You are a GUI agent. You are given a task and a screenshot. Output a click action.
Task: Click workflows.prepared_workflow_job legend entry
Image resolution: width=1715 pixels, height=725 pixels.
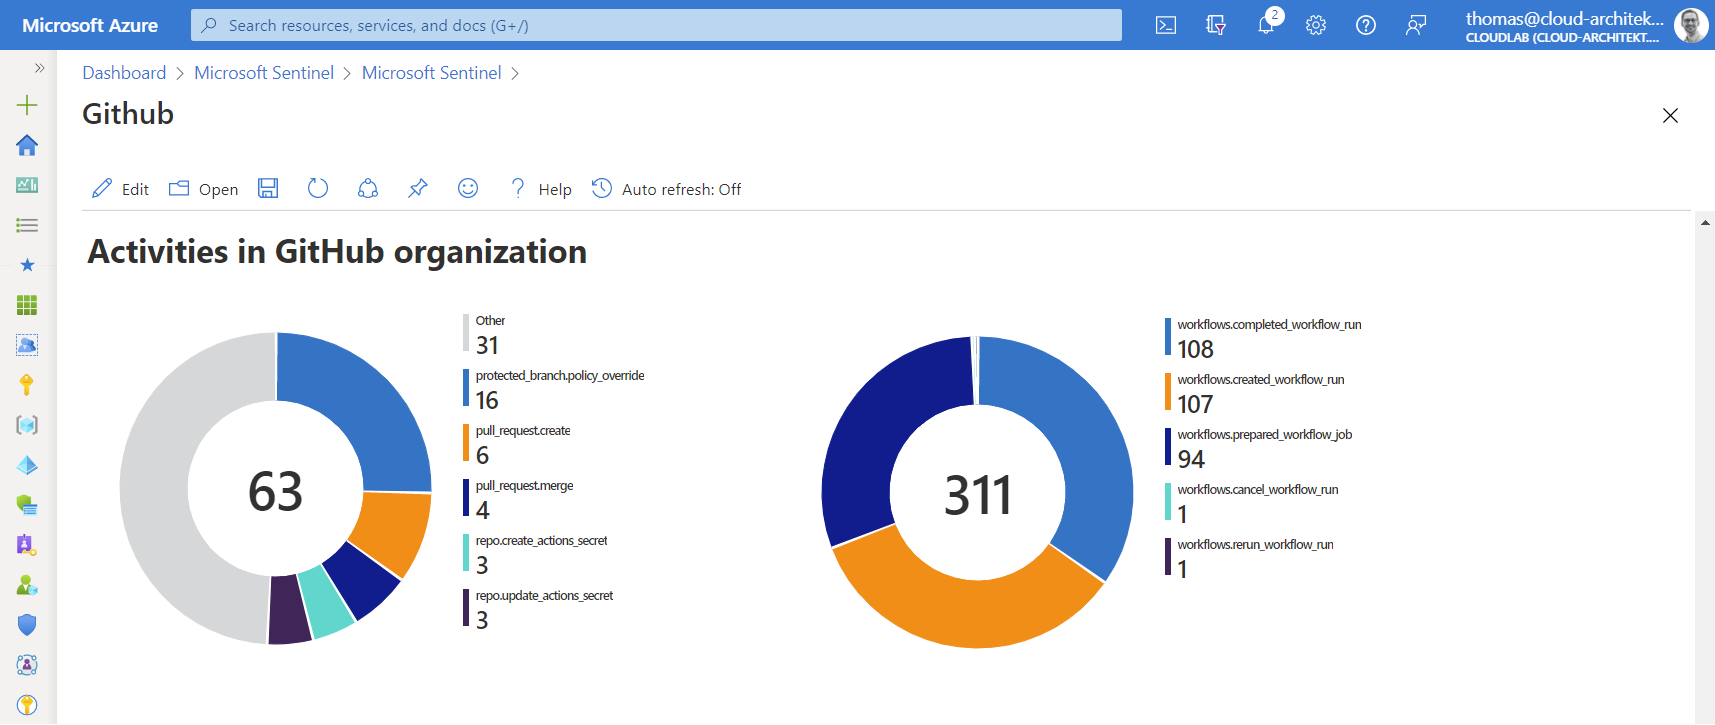click(x=1259, y=447)
